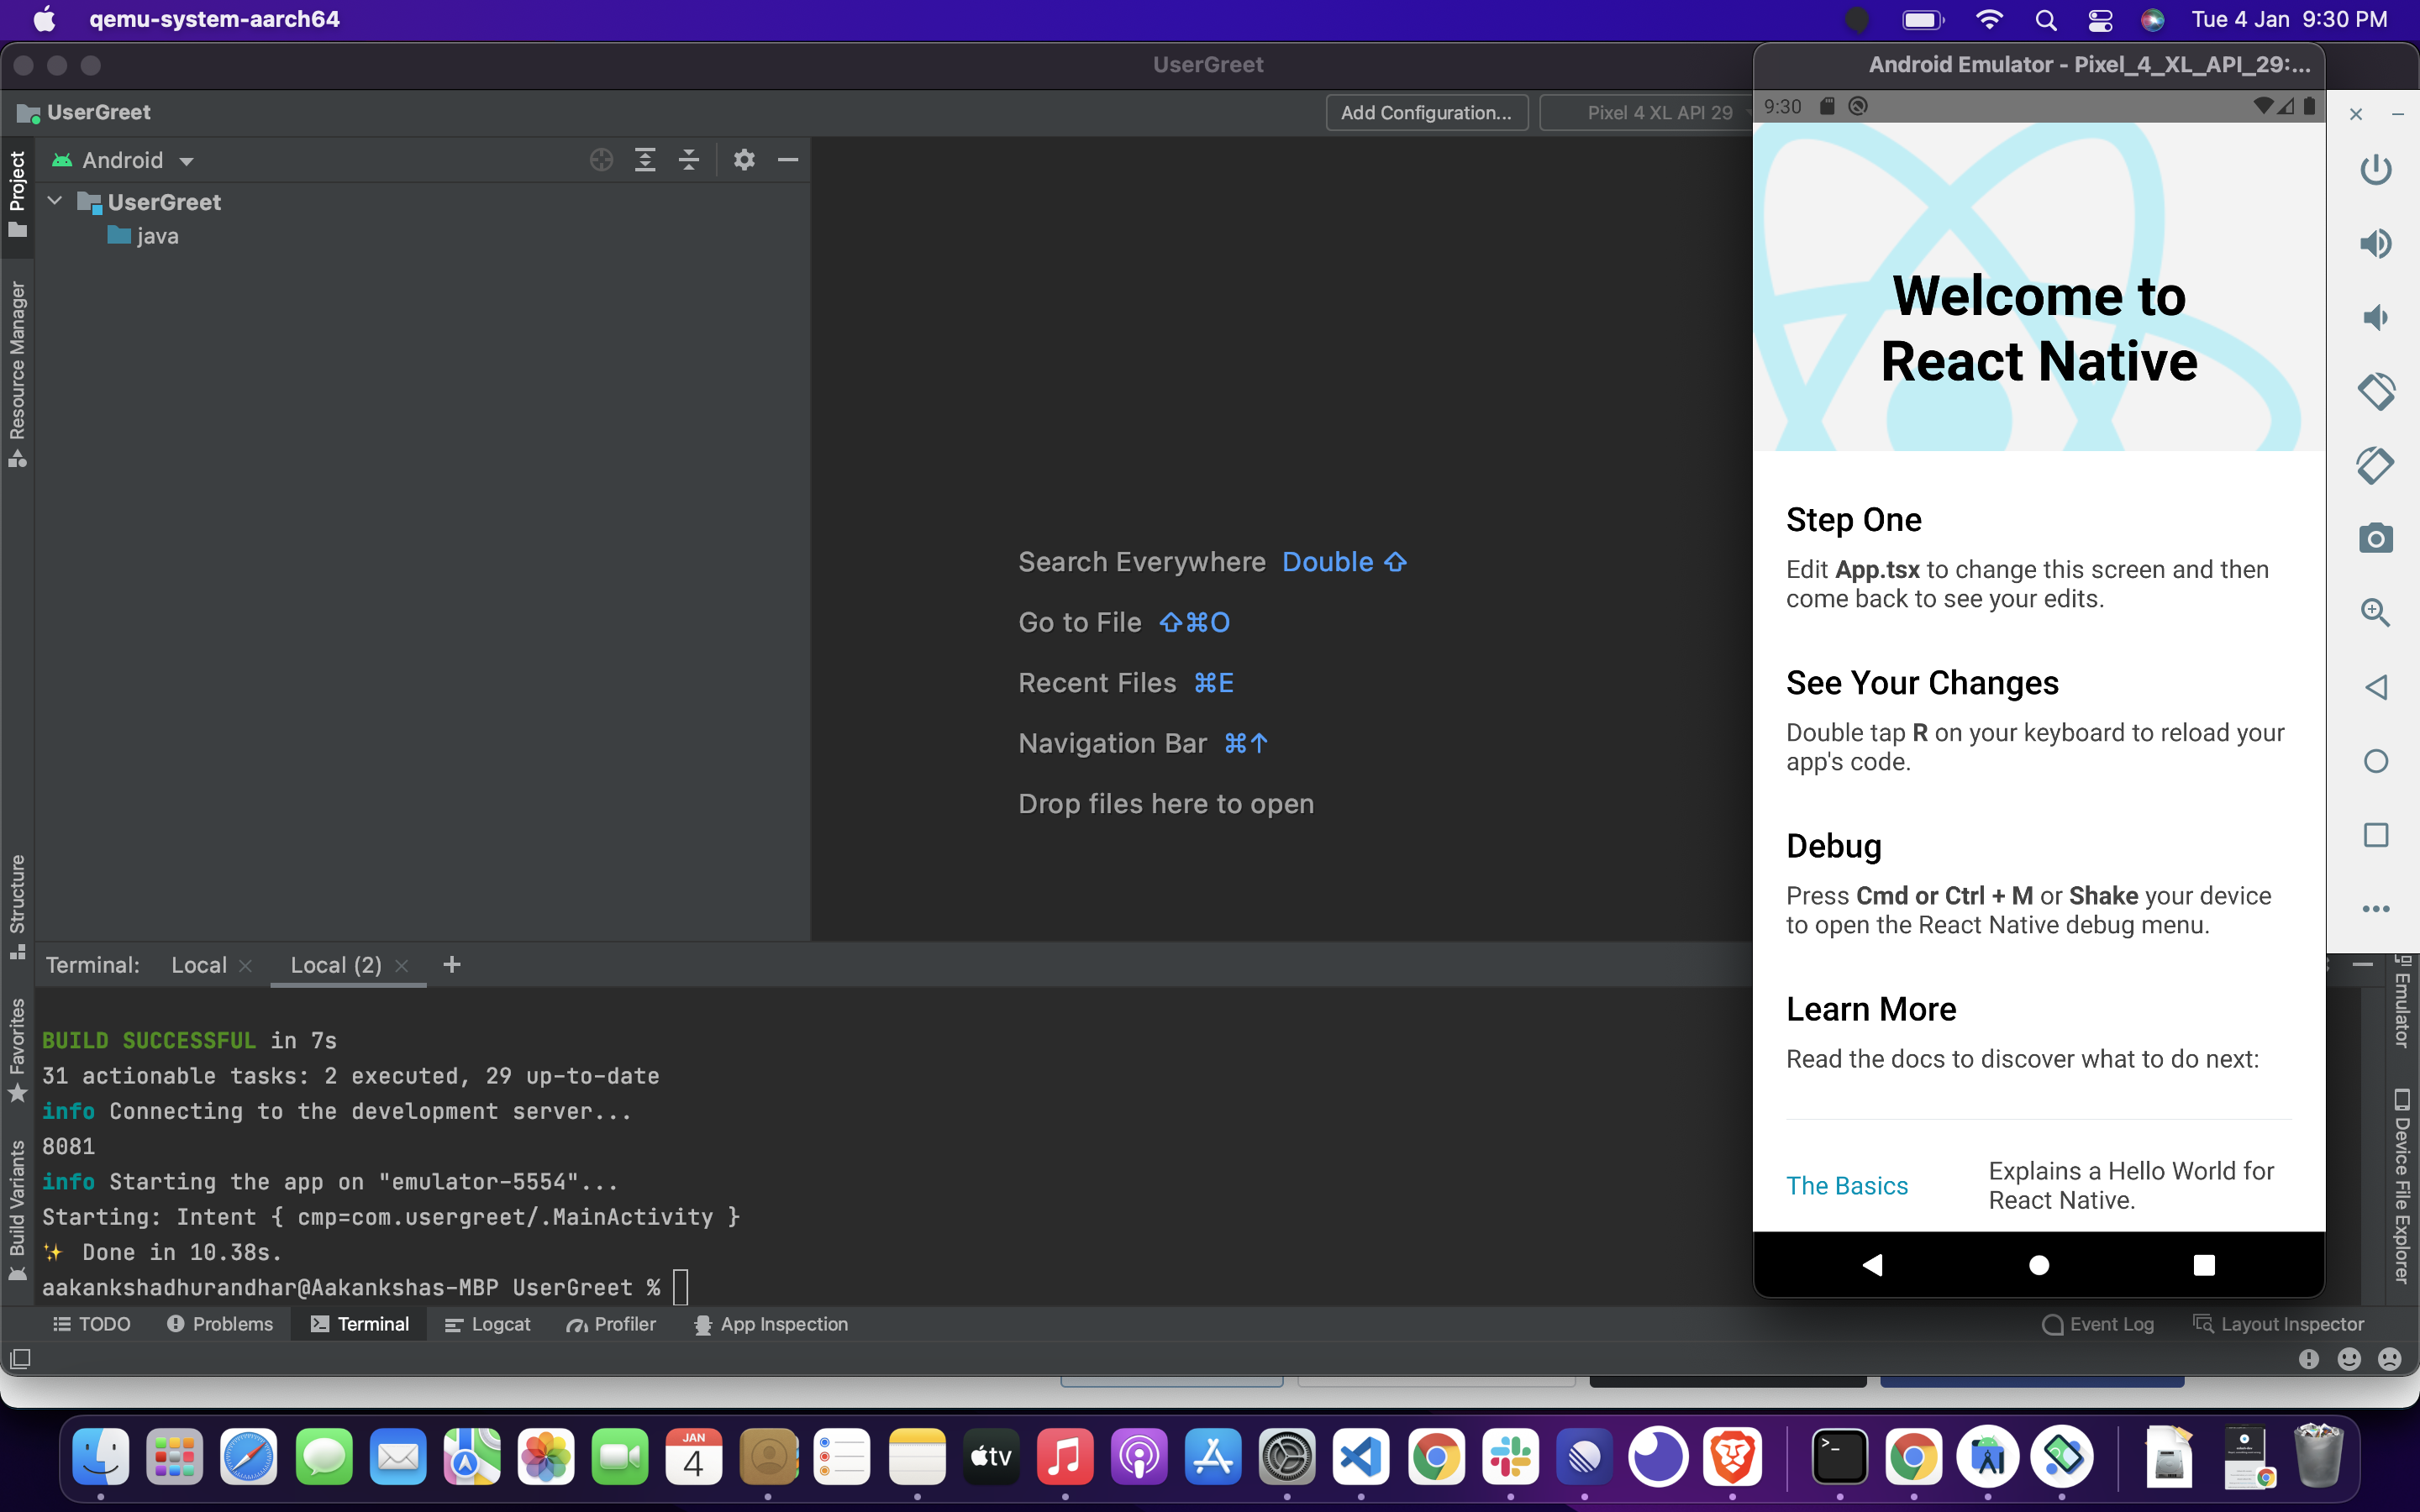
Task: Power off the emulator with power icon
Action: [2375, 169]
